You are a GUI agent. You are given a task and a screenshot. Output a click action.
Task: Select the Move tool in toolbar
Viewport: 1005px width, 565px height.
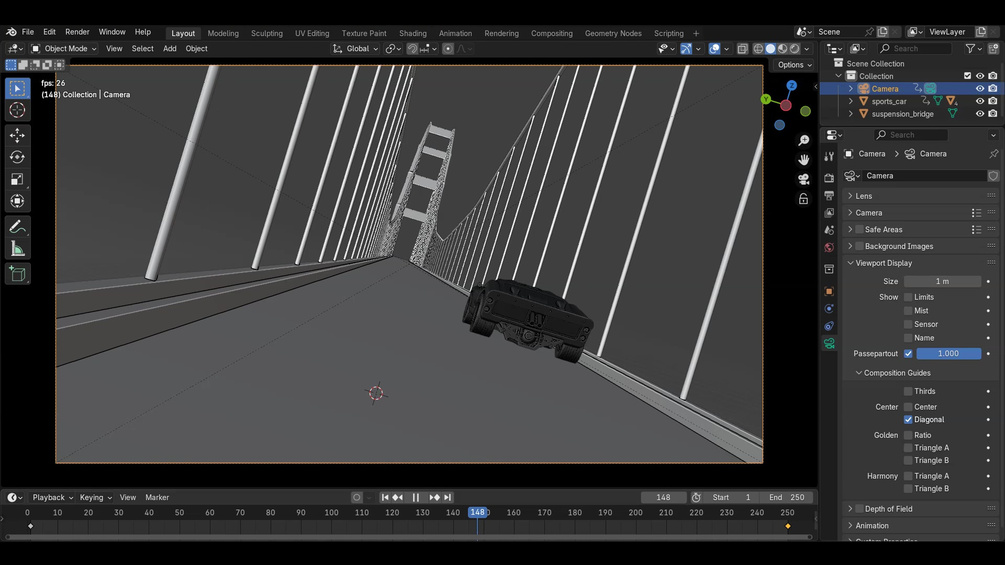tap(17, 135)
